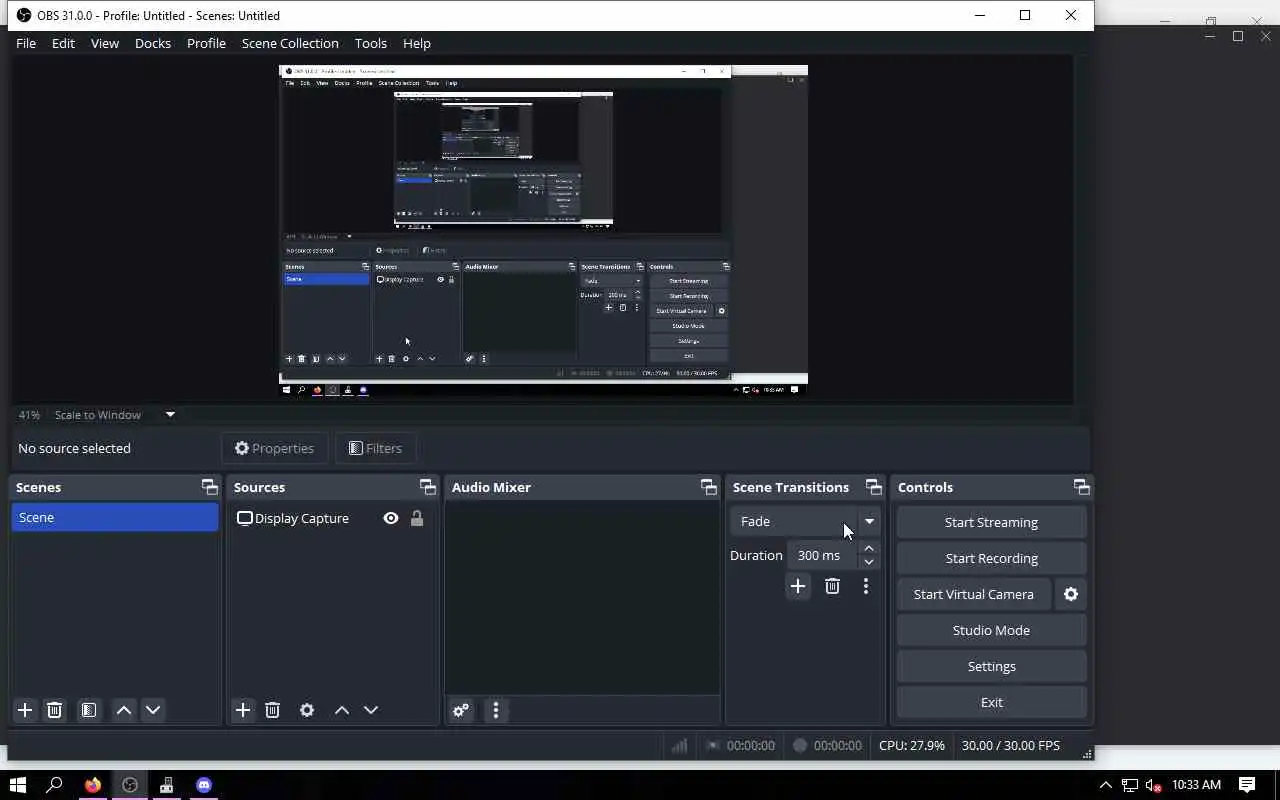Viewport: 1280px width, 800px height.
Task: Click the Display Capture monitor icon
Action: coord(244,518)
